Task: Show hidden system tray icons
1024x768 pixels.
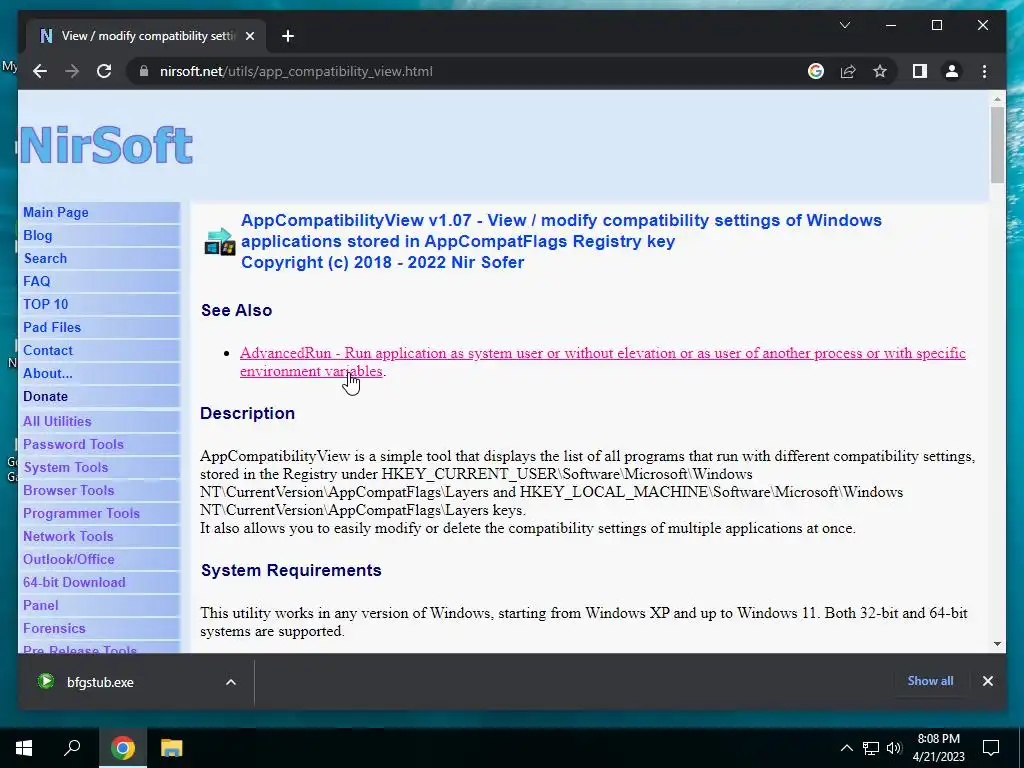Action: pos(846,748)
